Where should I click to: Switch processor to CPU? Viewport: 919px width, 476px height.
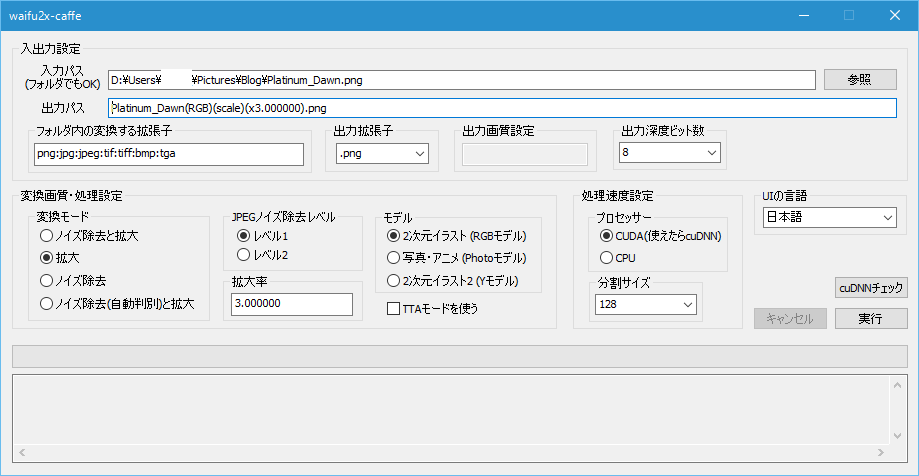pos(607,257)
